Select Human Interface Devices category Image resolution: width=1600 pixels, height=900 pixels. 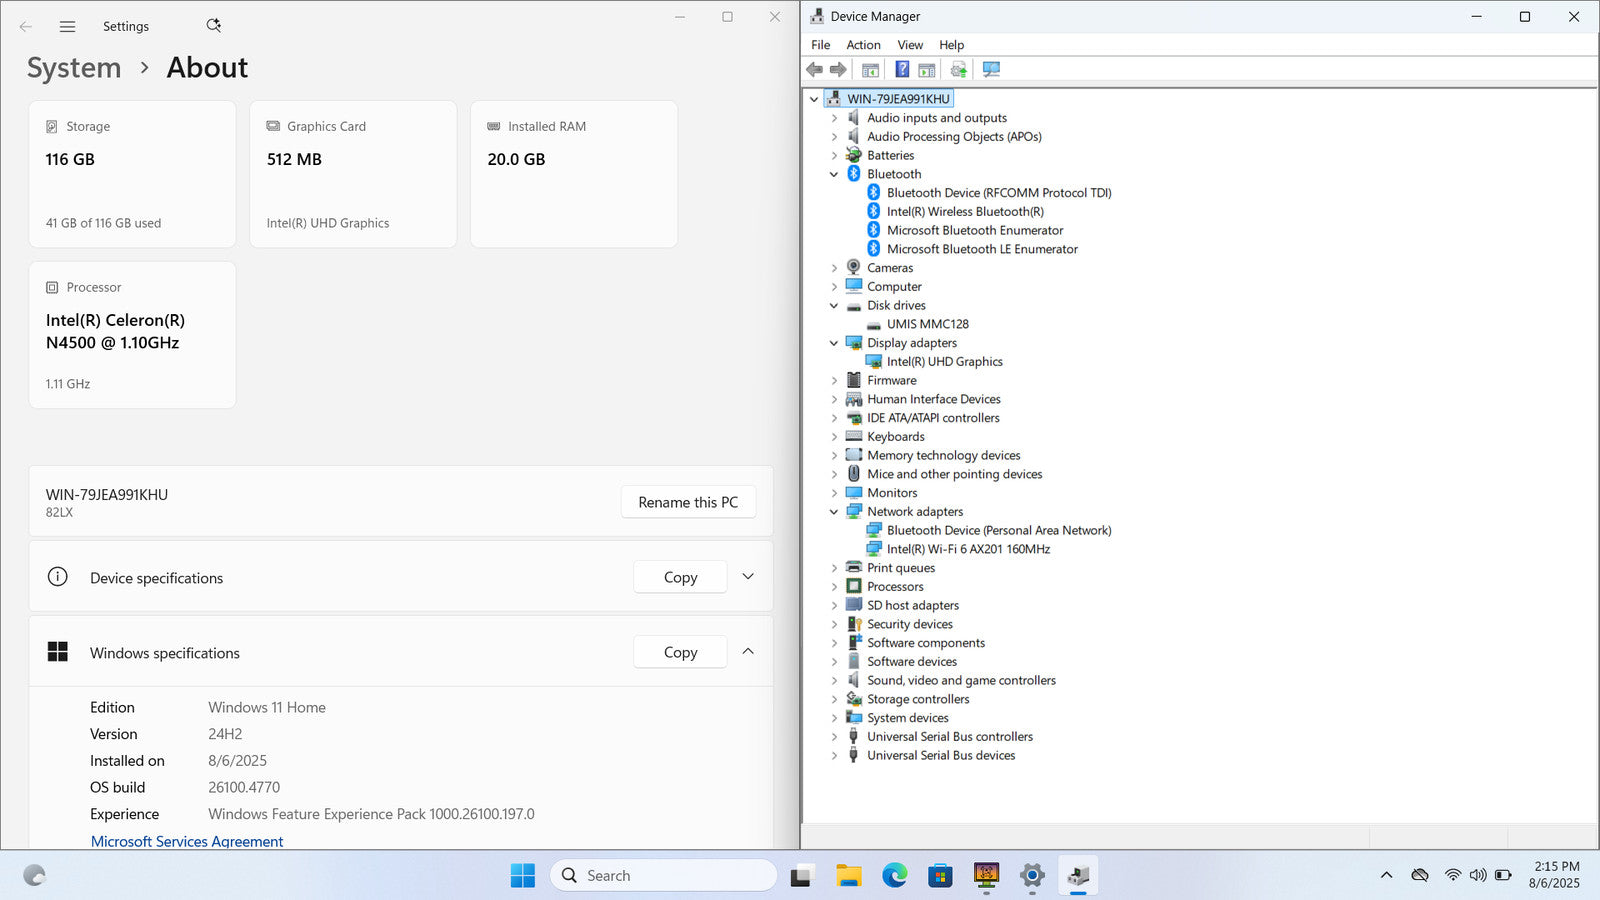point(933,399)
